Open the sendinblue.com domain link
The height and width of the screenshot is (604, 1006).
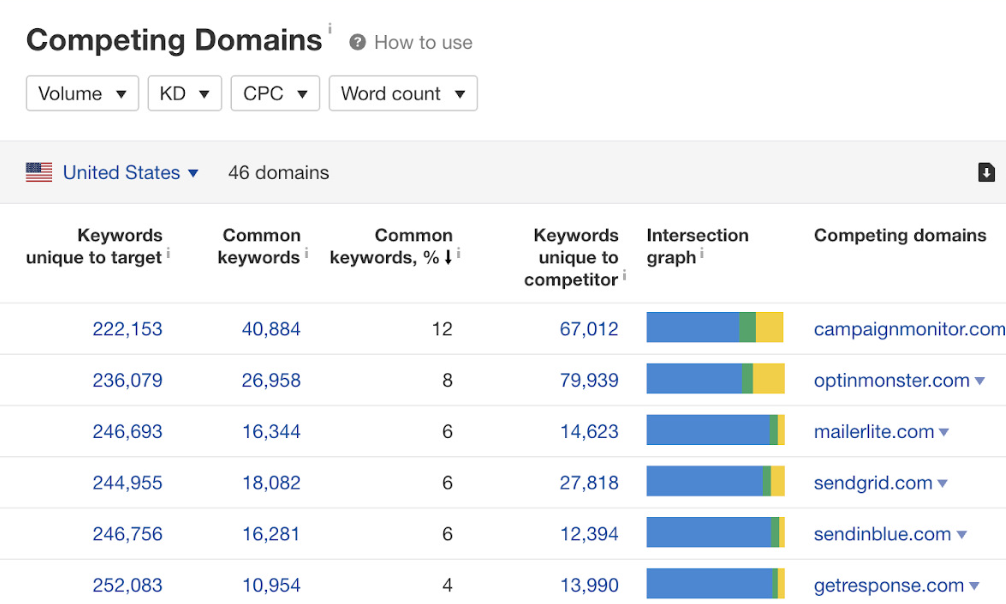(x=882, y=534)
